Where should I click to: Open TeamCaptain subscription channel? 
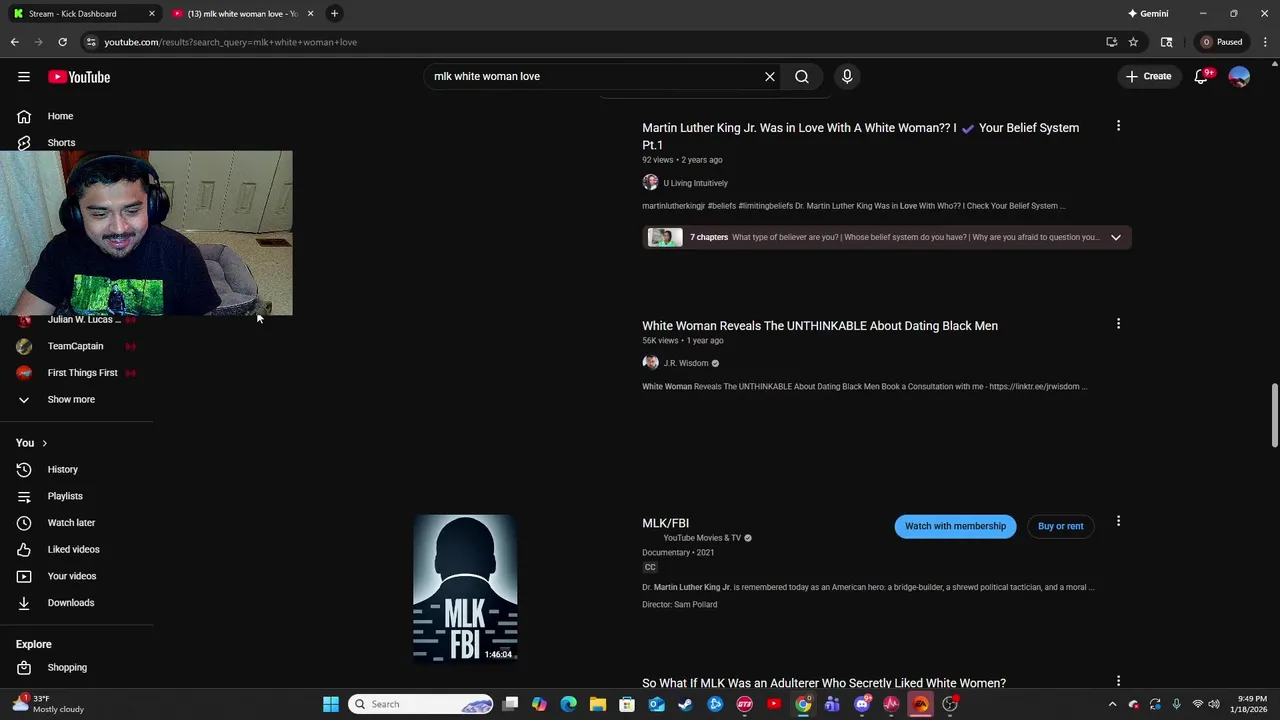pyautogui.click(x=76, y=346)
